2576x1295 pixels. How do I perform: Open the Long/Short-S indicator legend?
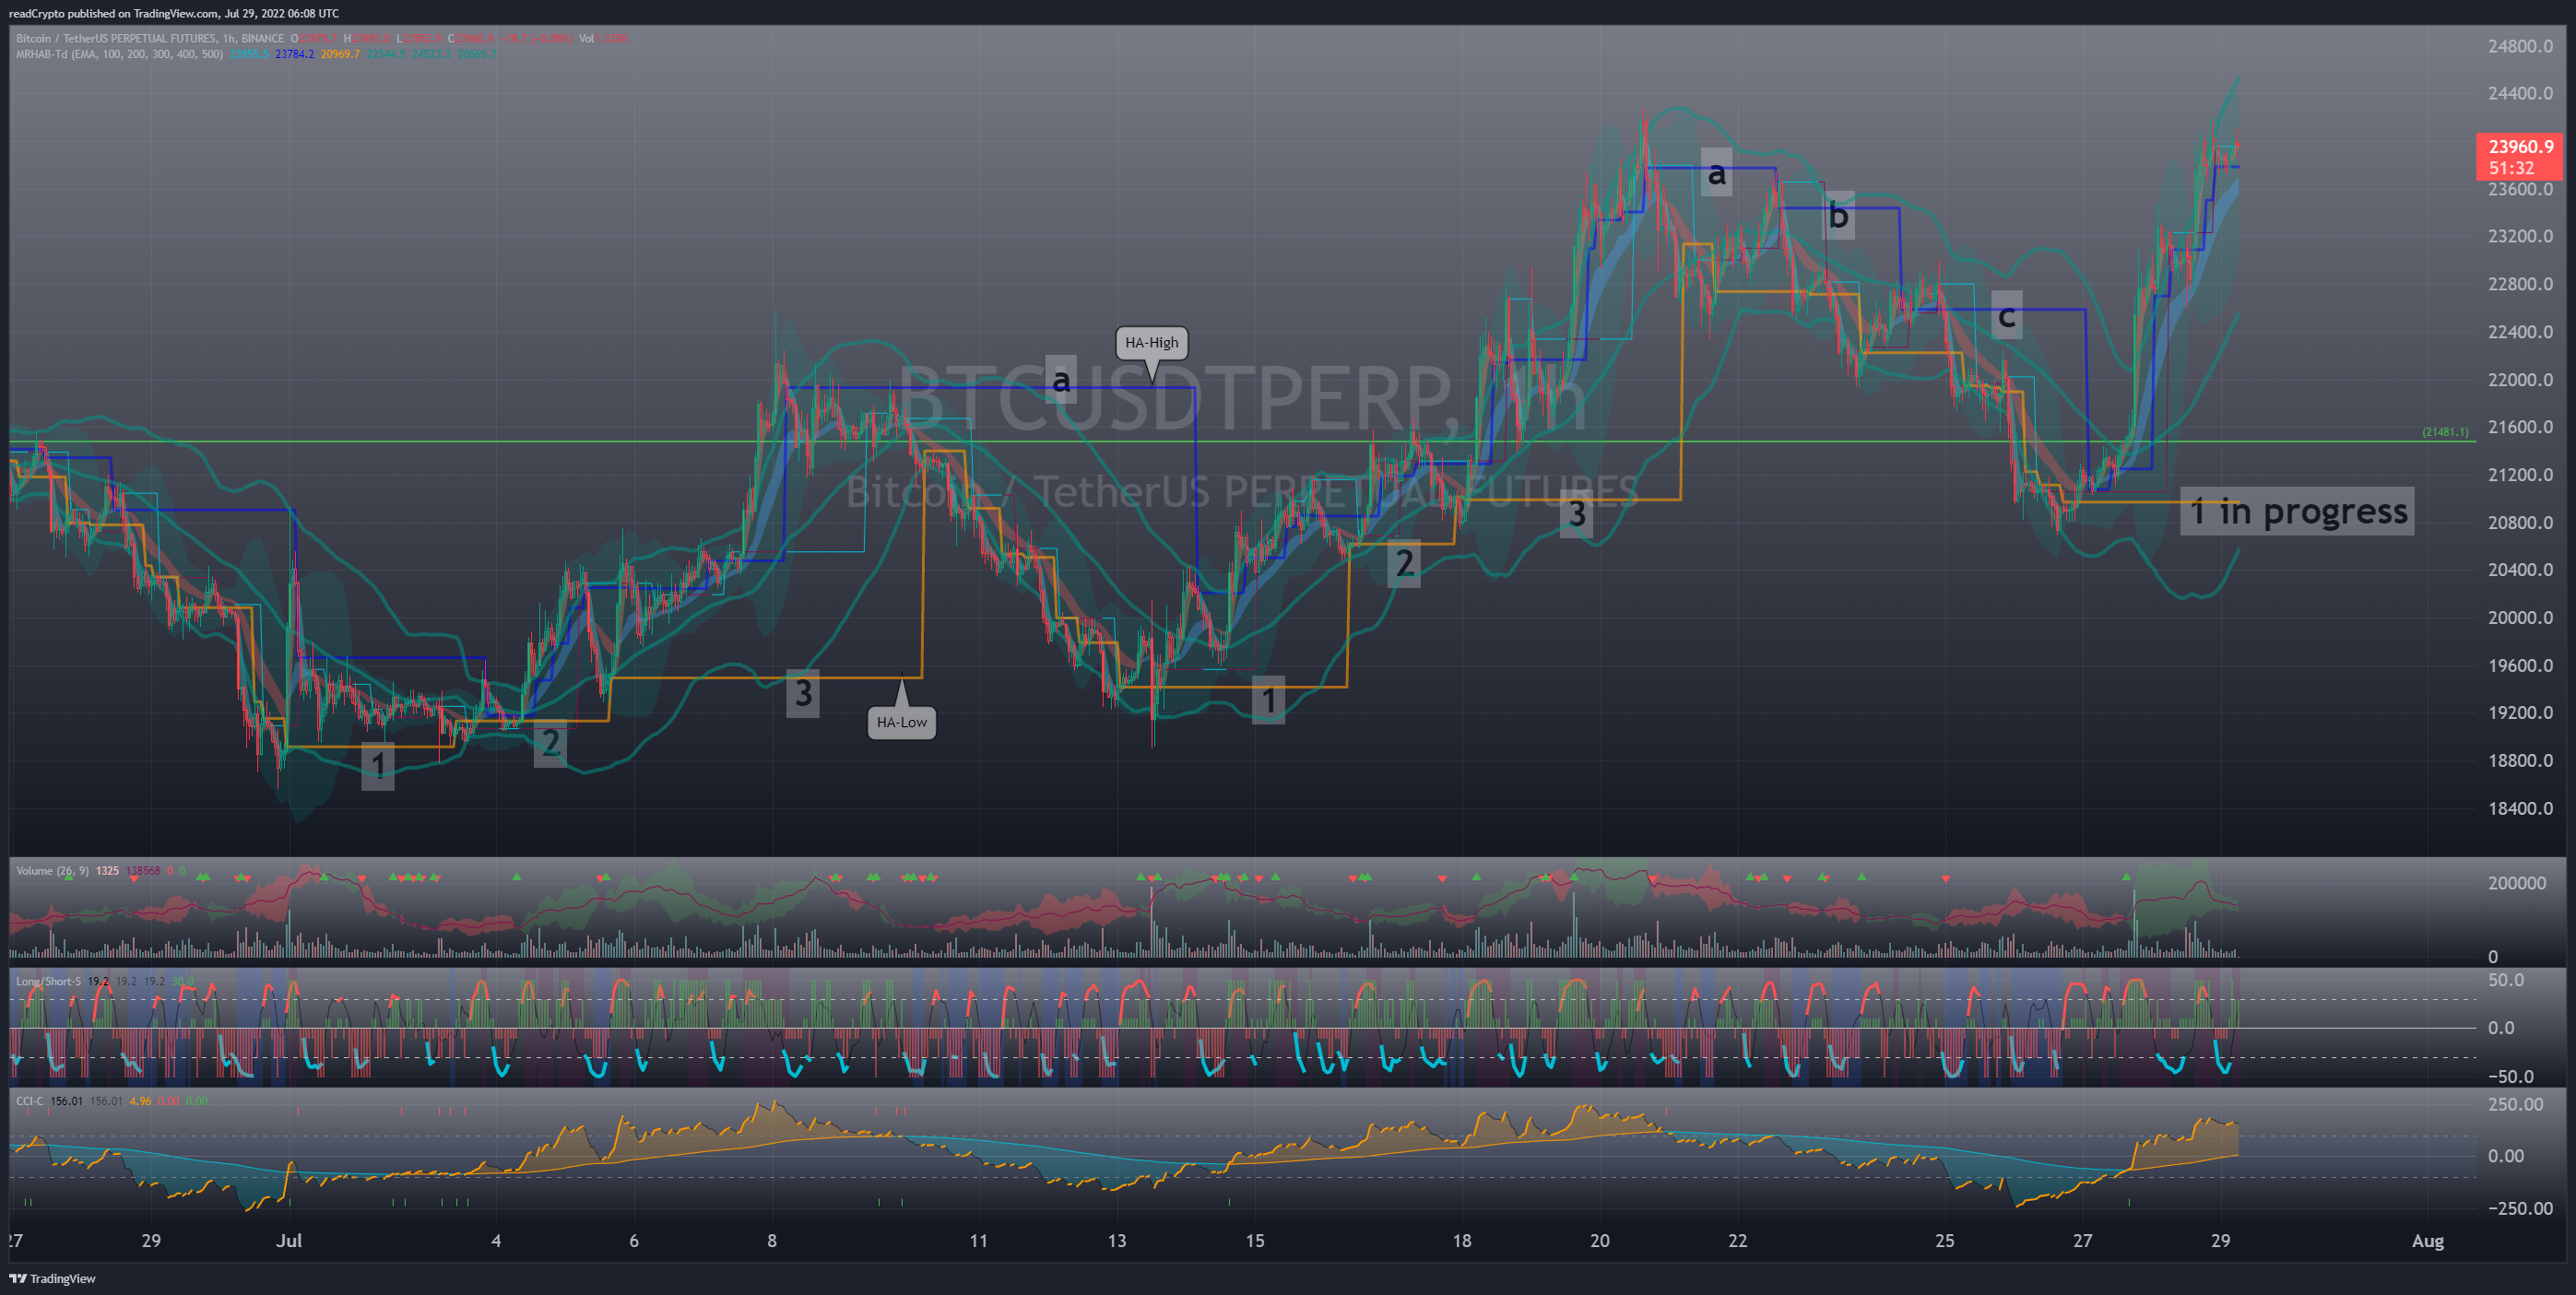point(48,981)
